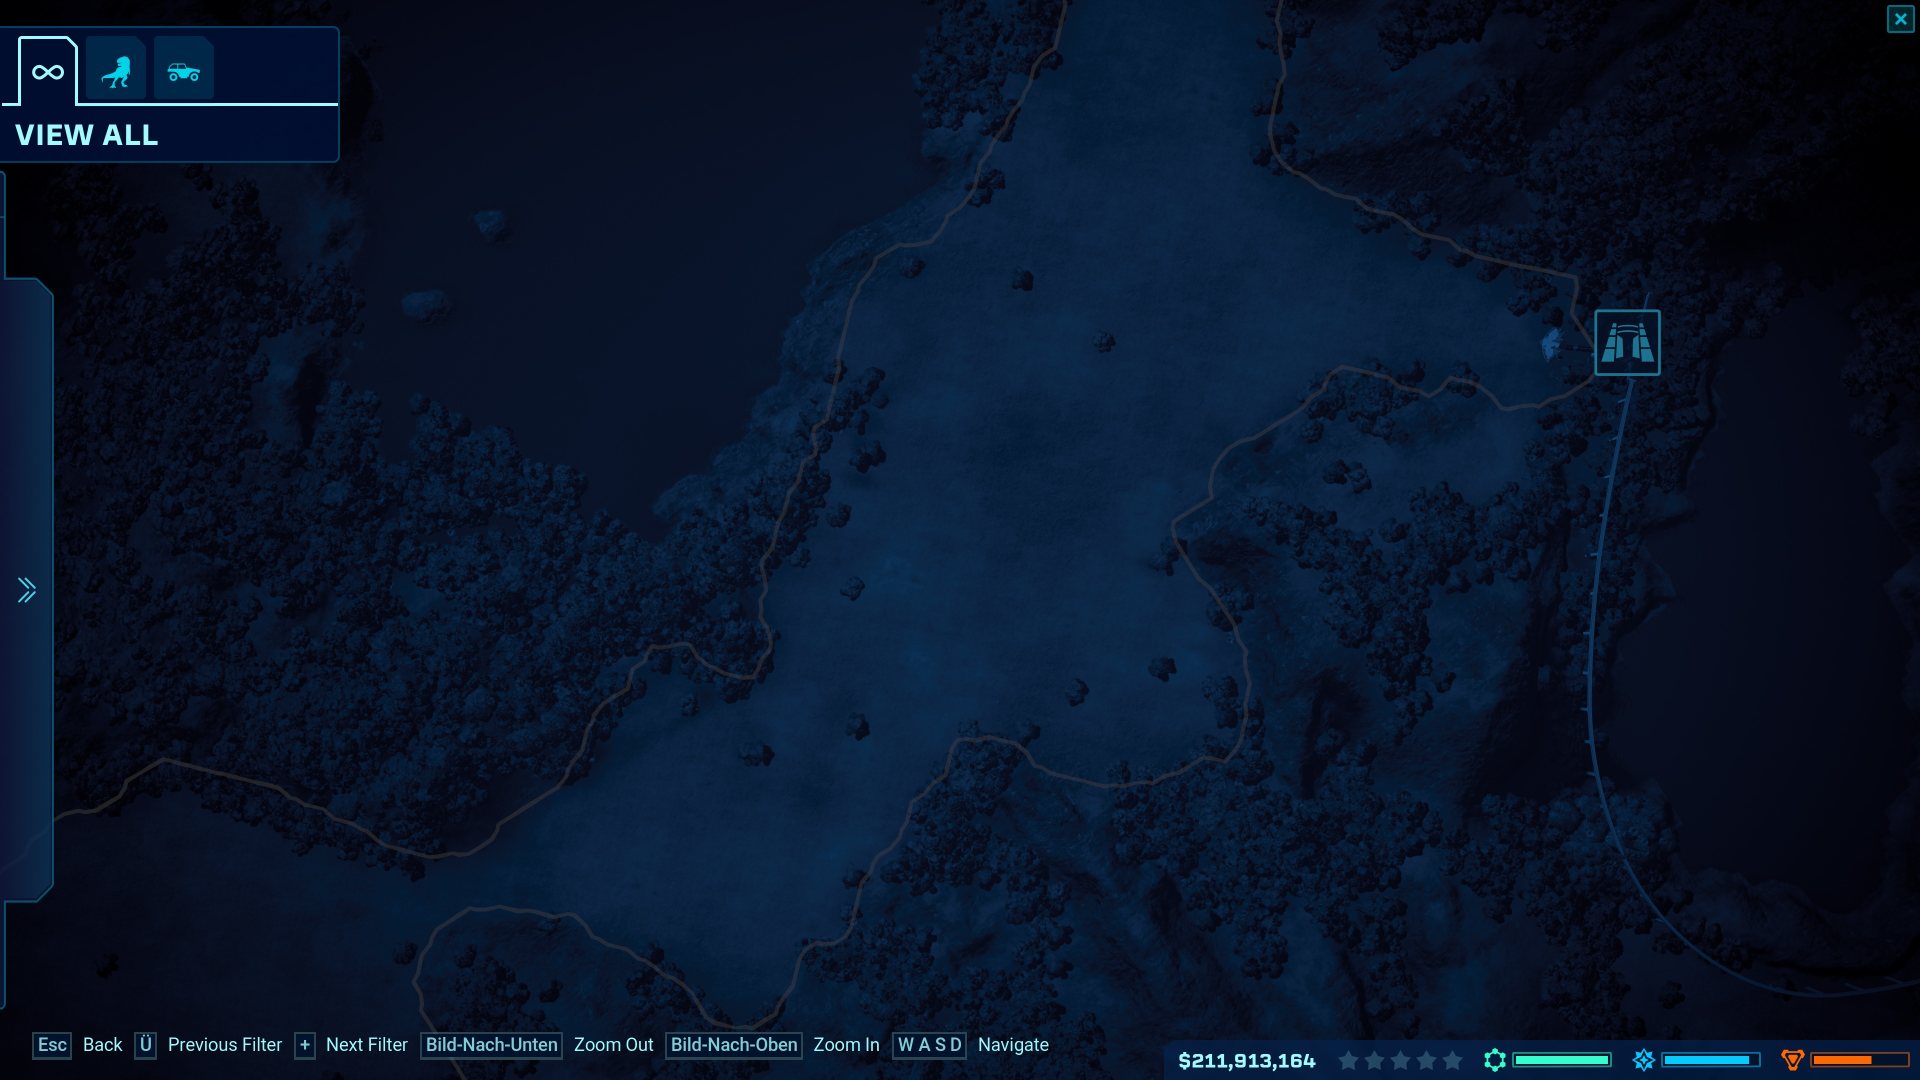Close the map view with X
1920x1080 pixels.
click(1900, 19)
